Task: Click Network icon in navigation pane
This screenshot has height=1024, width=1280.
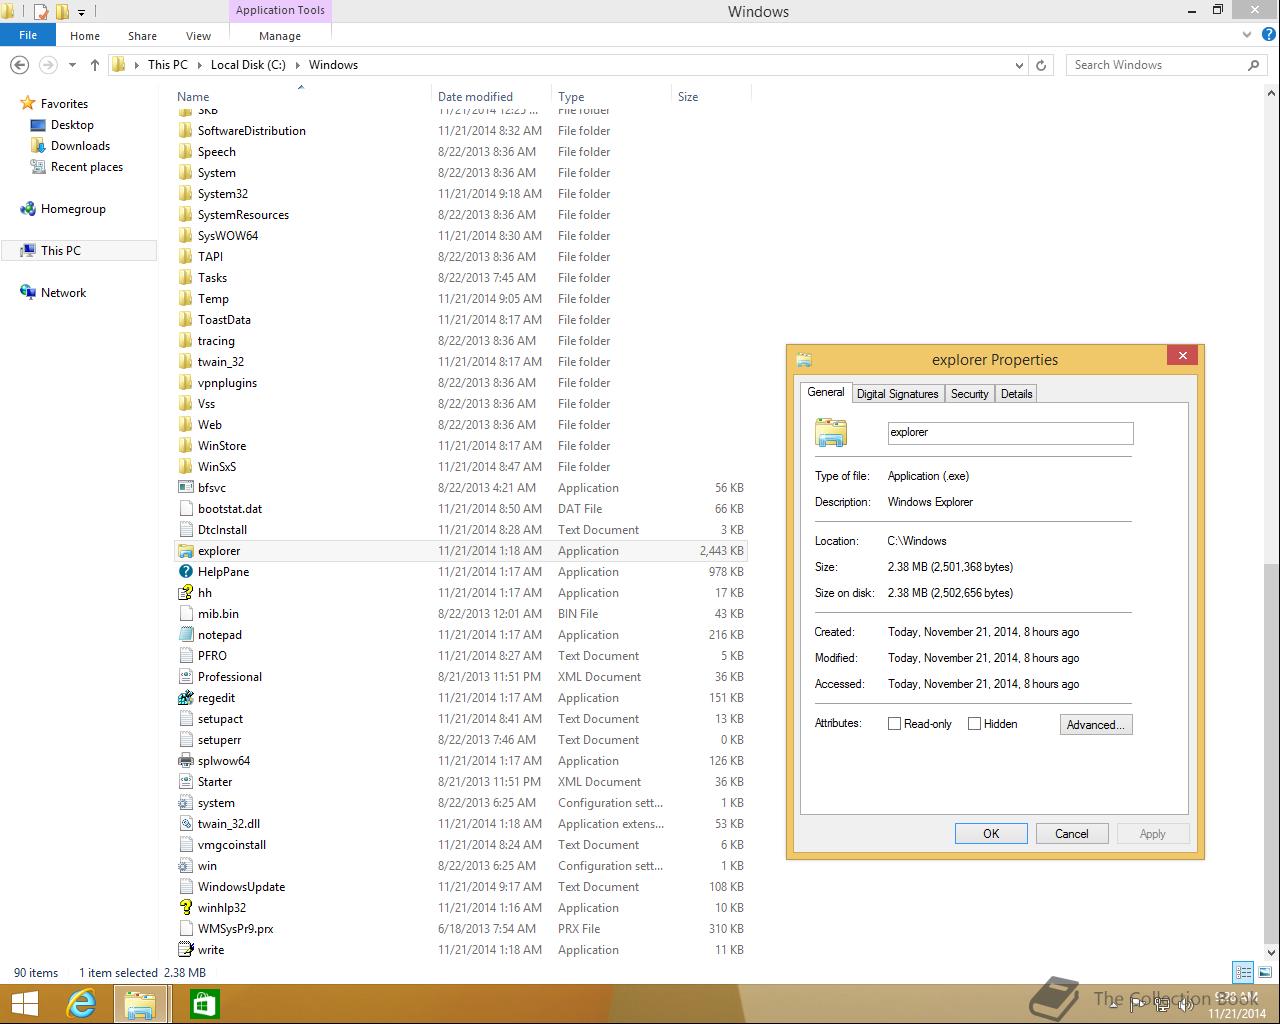Action: point(28,293)
